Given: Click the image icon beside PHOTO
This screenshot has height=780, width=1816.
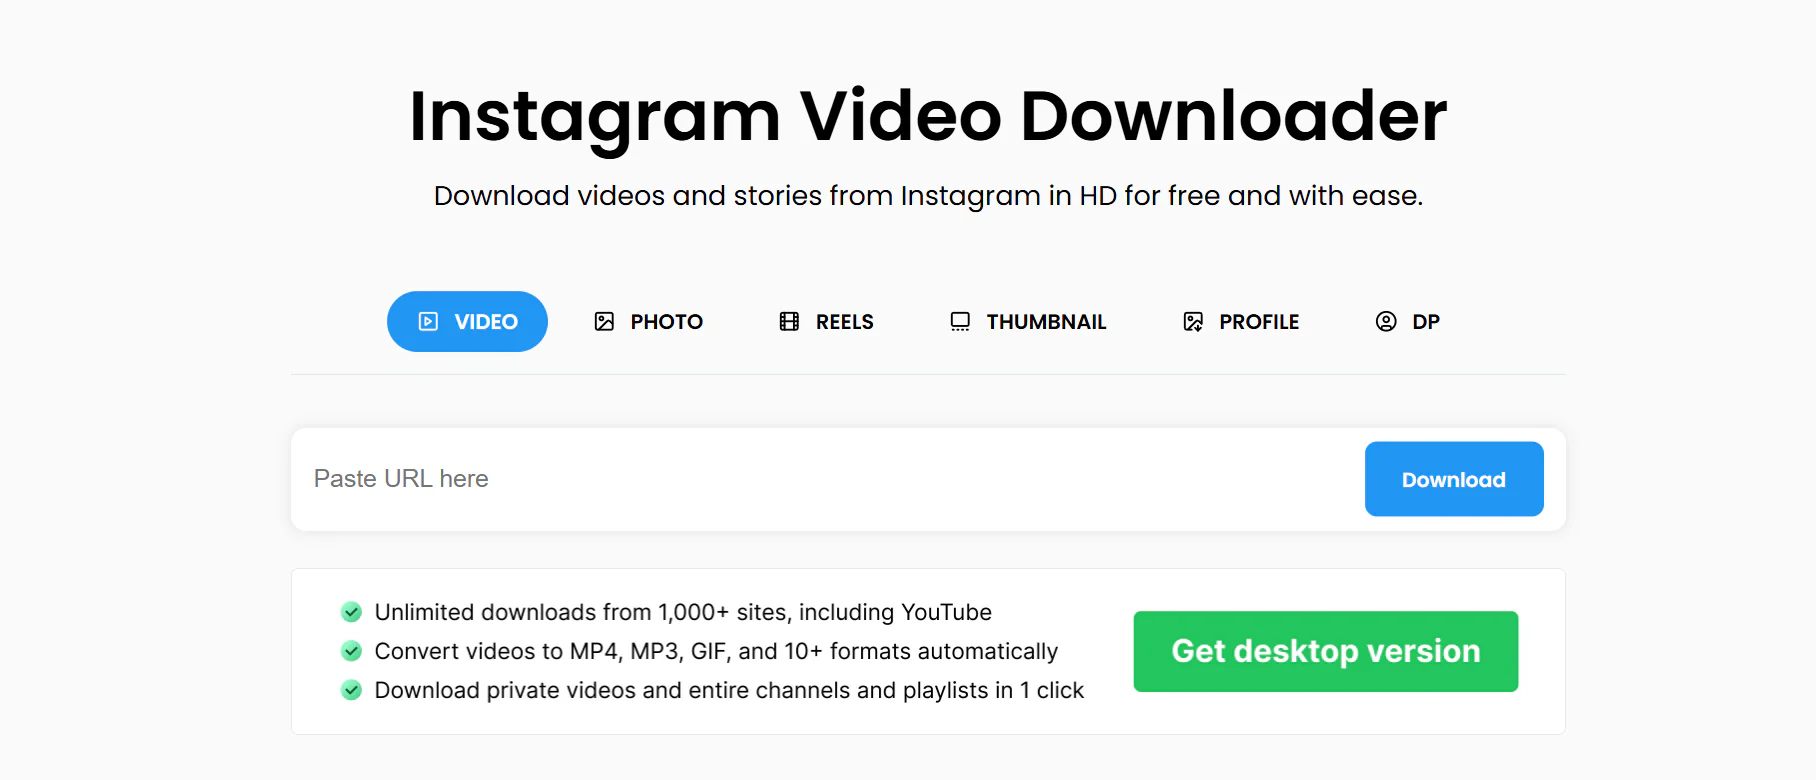Looking at the screenshot, I should pos(604,321).
